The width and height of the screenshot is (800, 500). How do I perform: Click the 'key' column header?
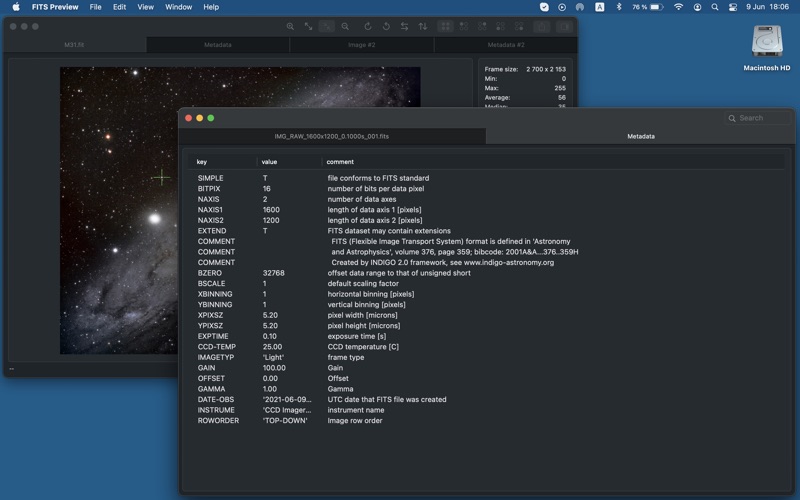tap(202, 162)
